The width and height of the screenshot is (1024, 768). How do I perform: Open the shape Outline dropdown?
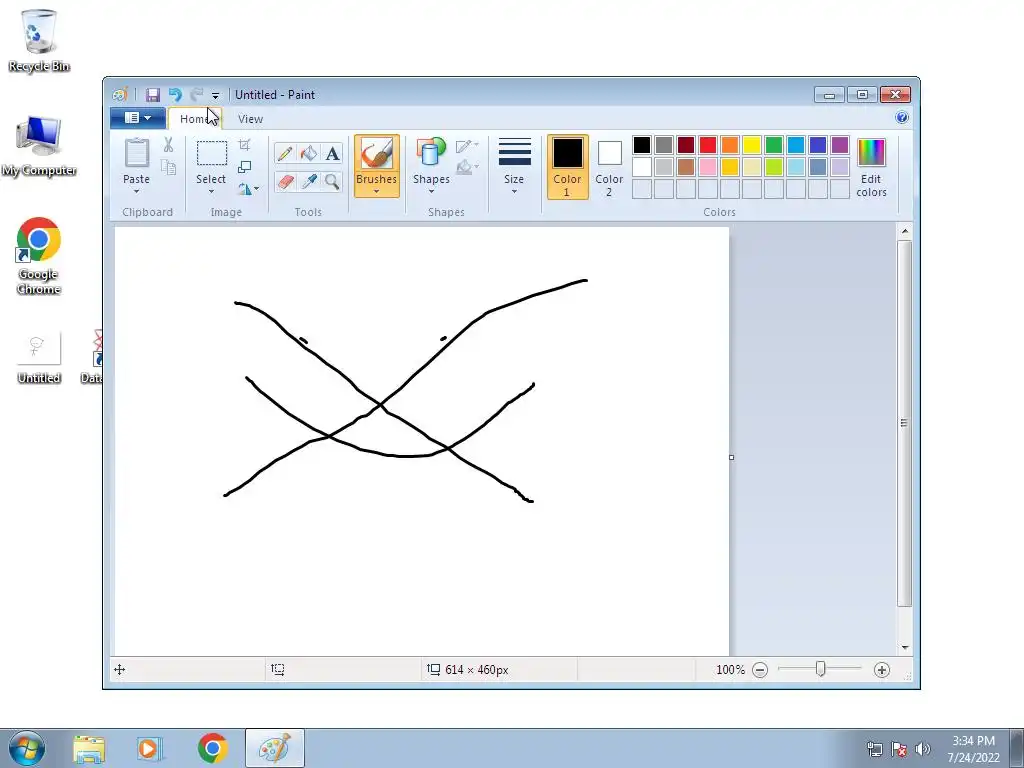(x=467, y=146)
